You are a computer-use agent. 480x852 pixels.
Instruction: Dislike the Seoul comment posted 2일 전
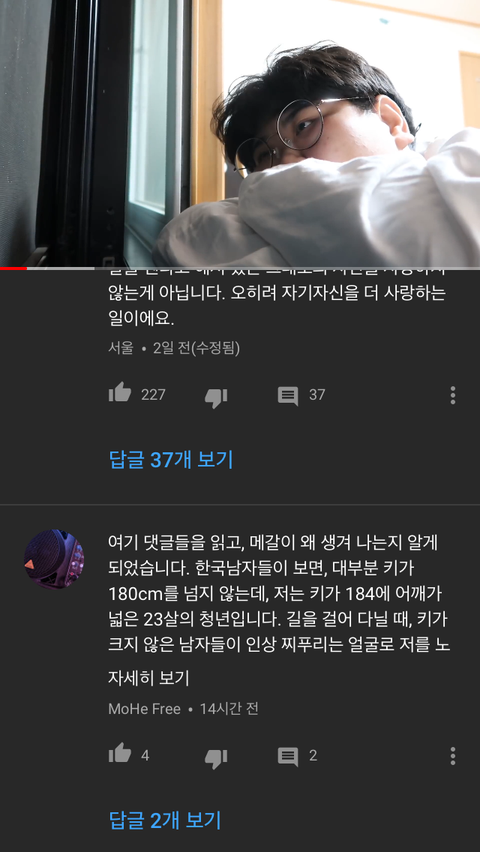tap(216, 397)
